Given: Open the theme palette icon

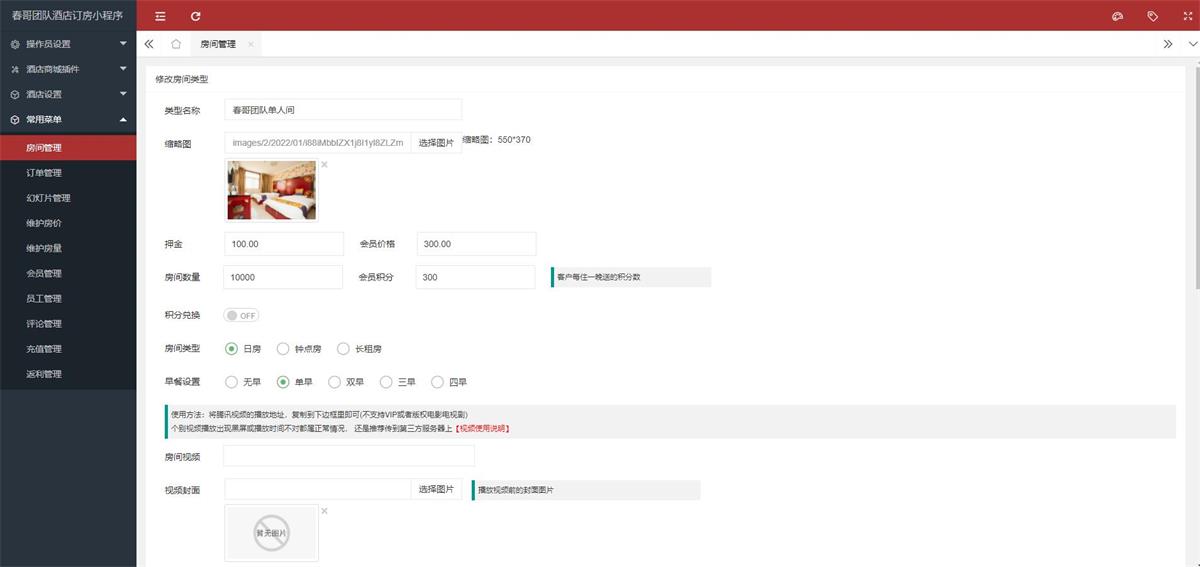Looking at the screenshot, I should coord(1118,16).
